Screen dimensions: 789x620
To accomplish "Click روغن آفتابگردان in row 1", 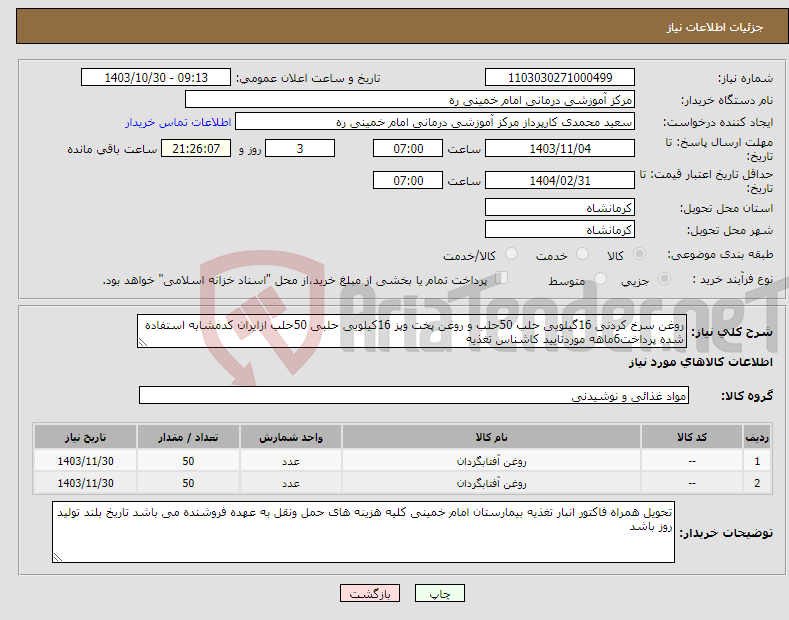I will pyautogui.click(x=491, y=461).
